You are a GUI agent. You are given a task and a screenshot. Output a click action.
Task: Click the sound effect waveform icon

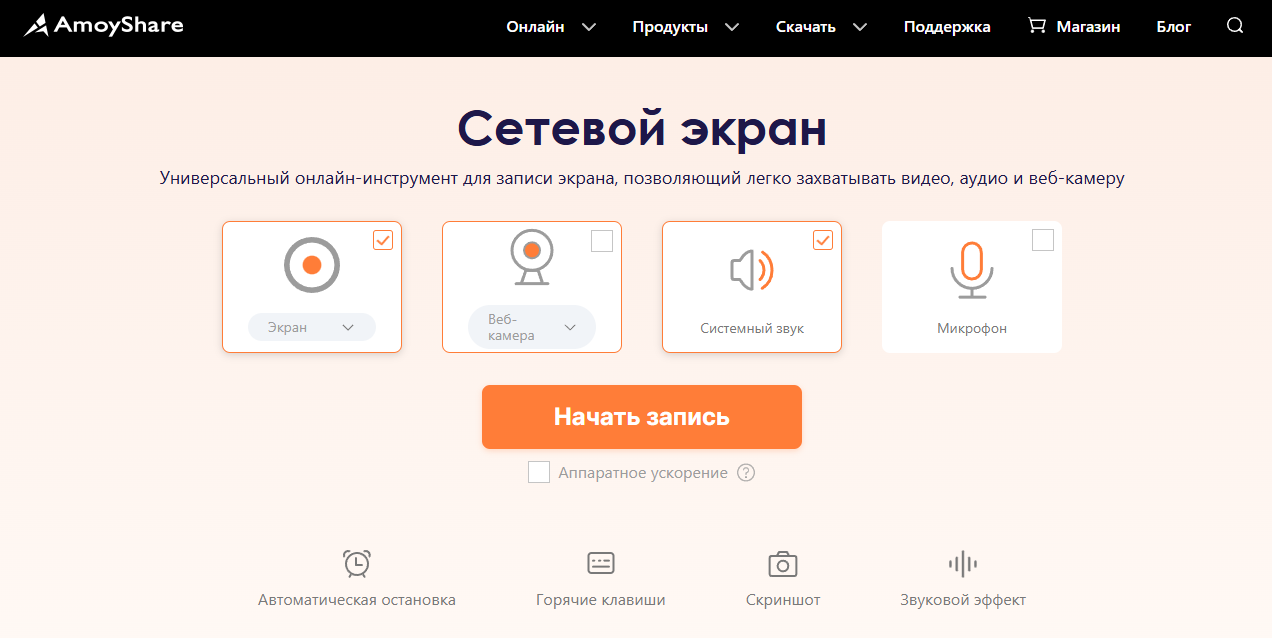[x=963, y=563]
